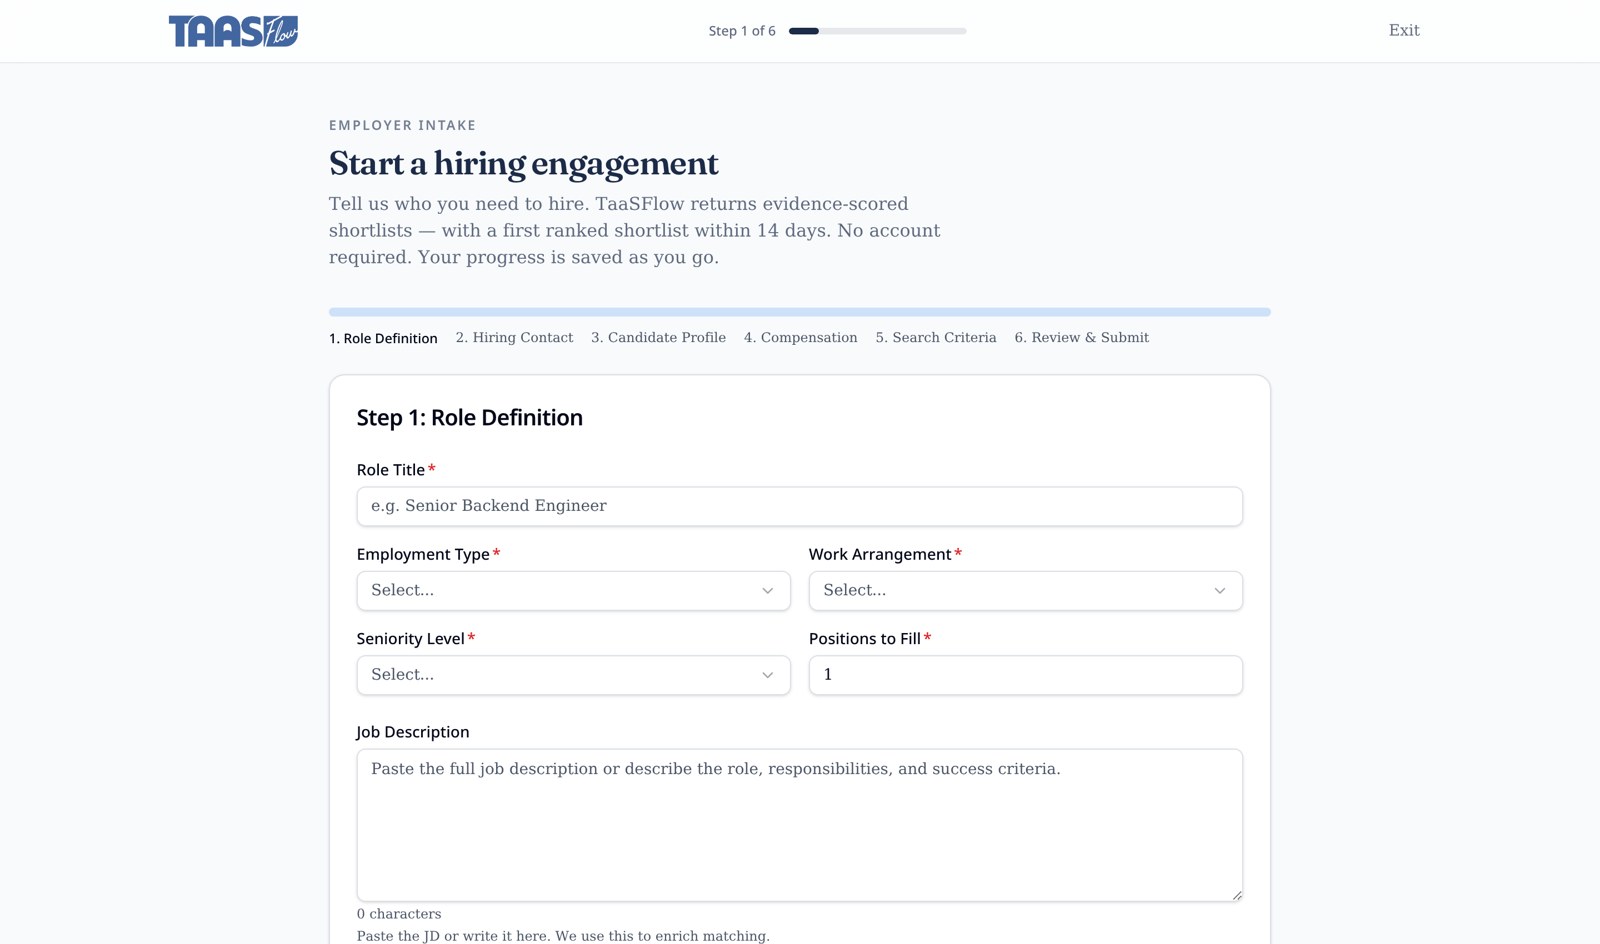
Task: Click the Start a hiring engagement heading
Action: pos(524,163)
